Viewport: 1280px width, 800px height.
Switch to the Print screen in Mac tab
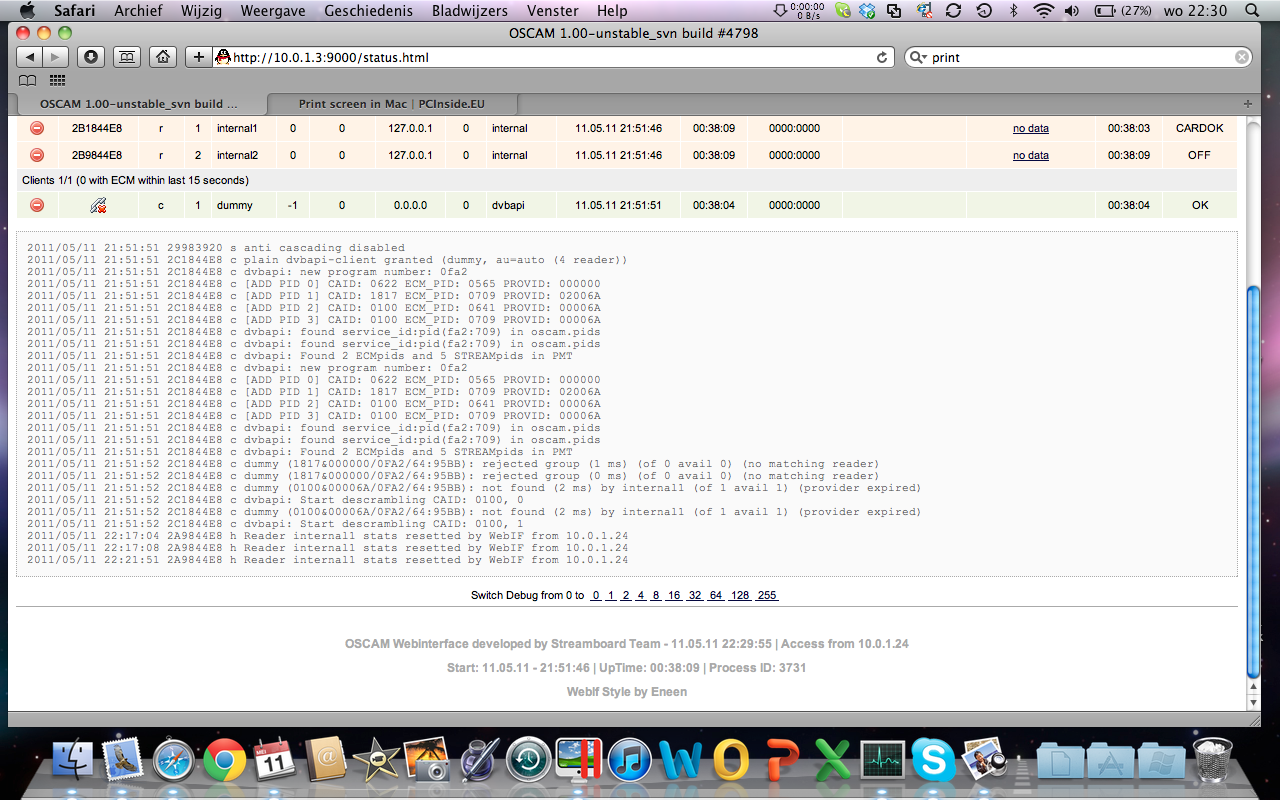pos(392,104)
